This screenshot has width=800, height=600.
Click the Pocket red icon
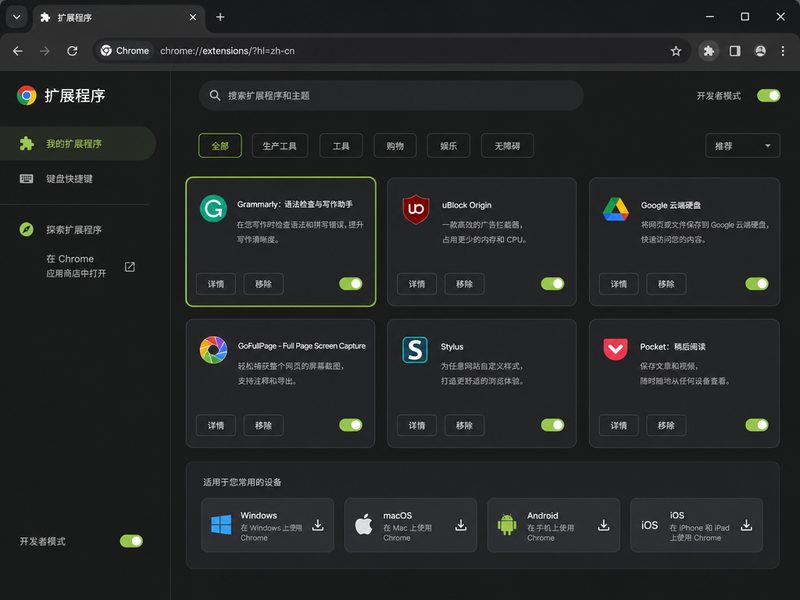tap(615, 349)
